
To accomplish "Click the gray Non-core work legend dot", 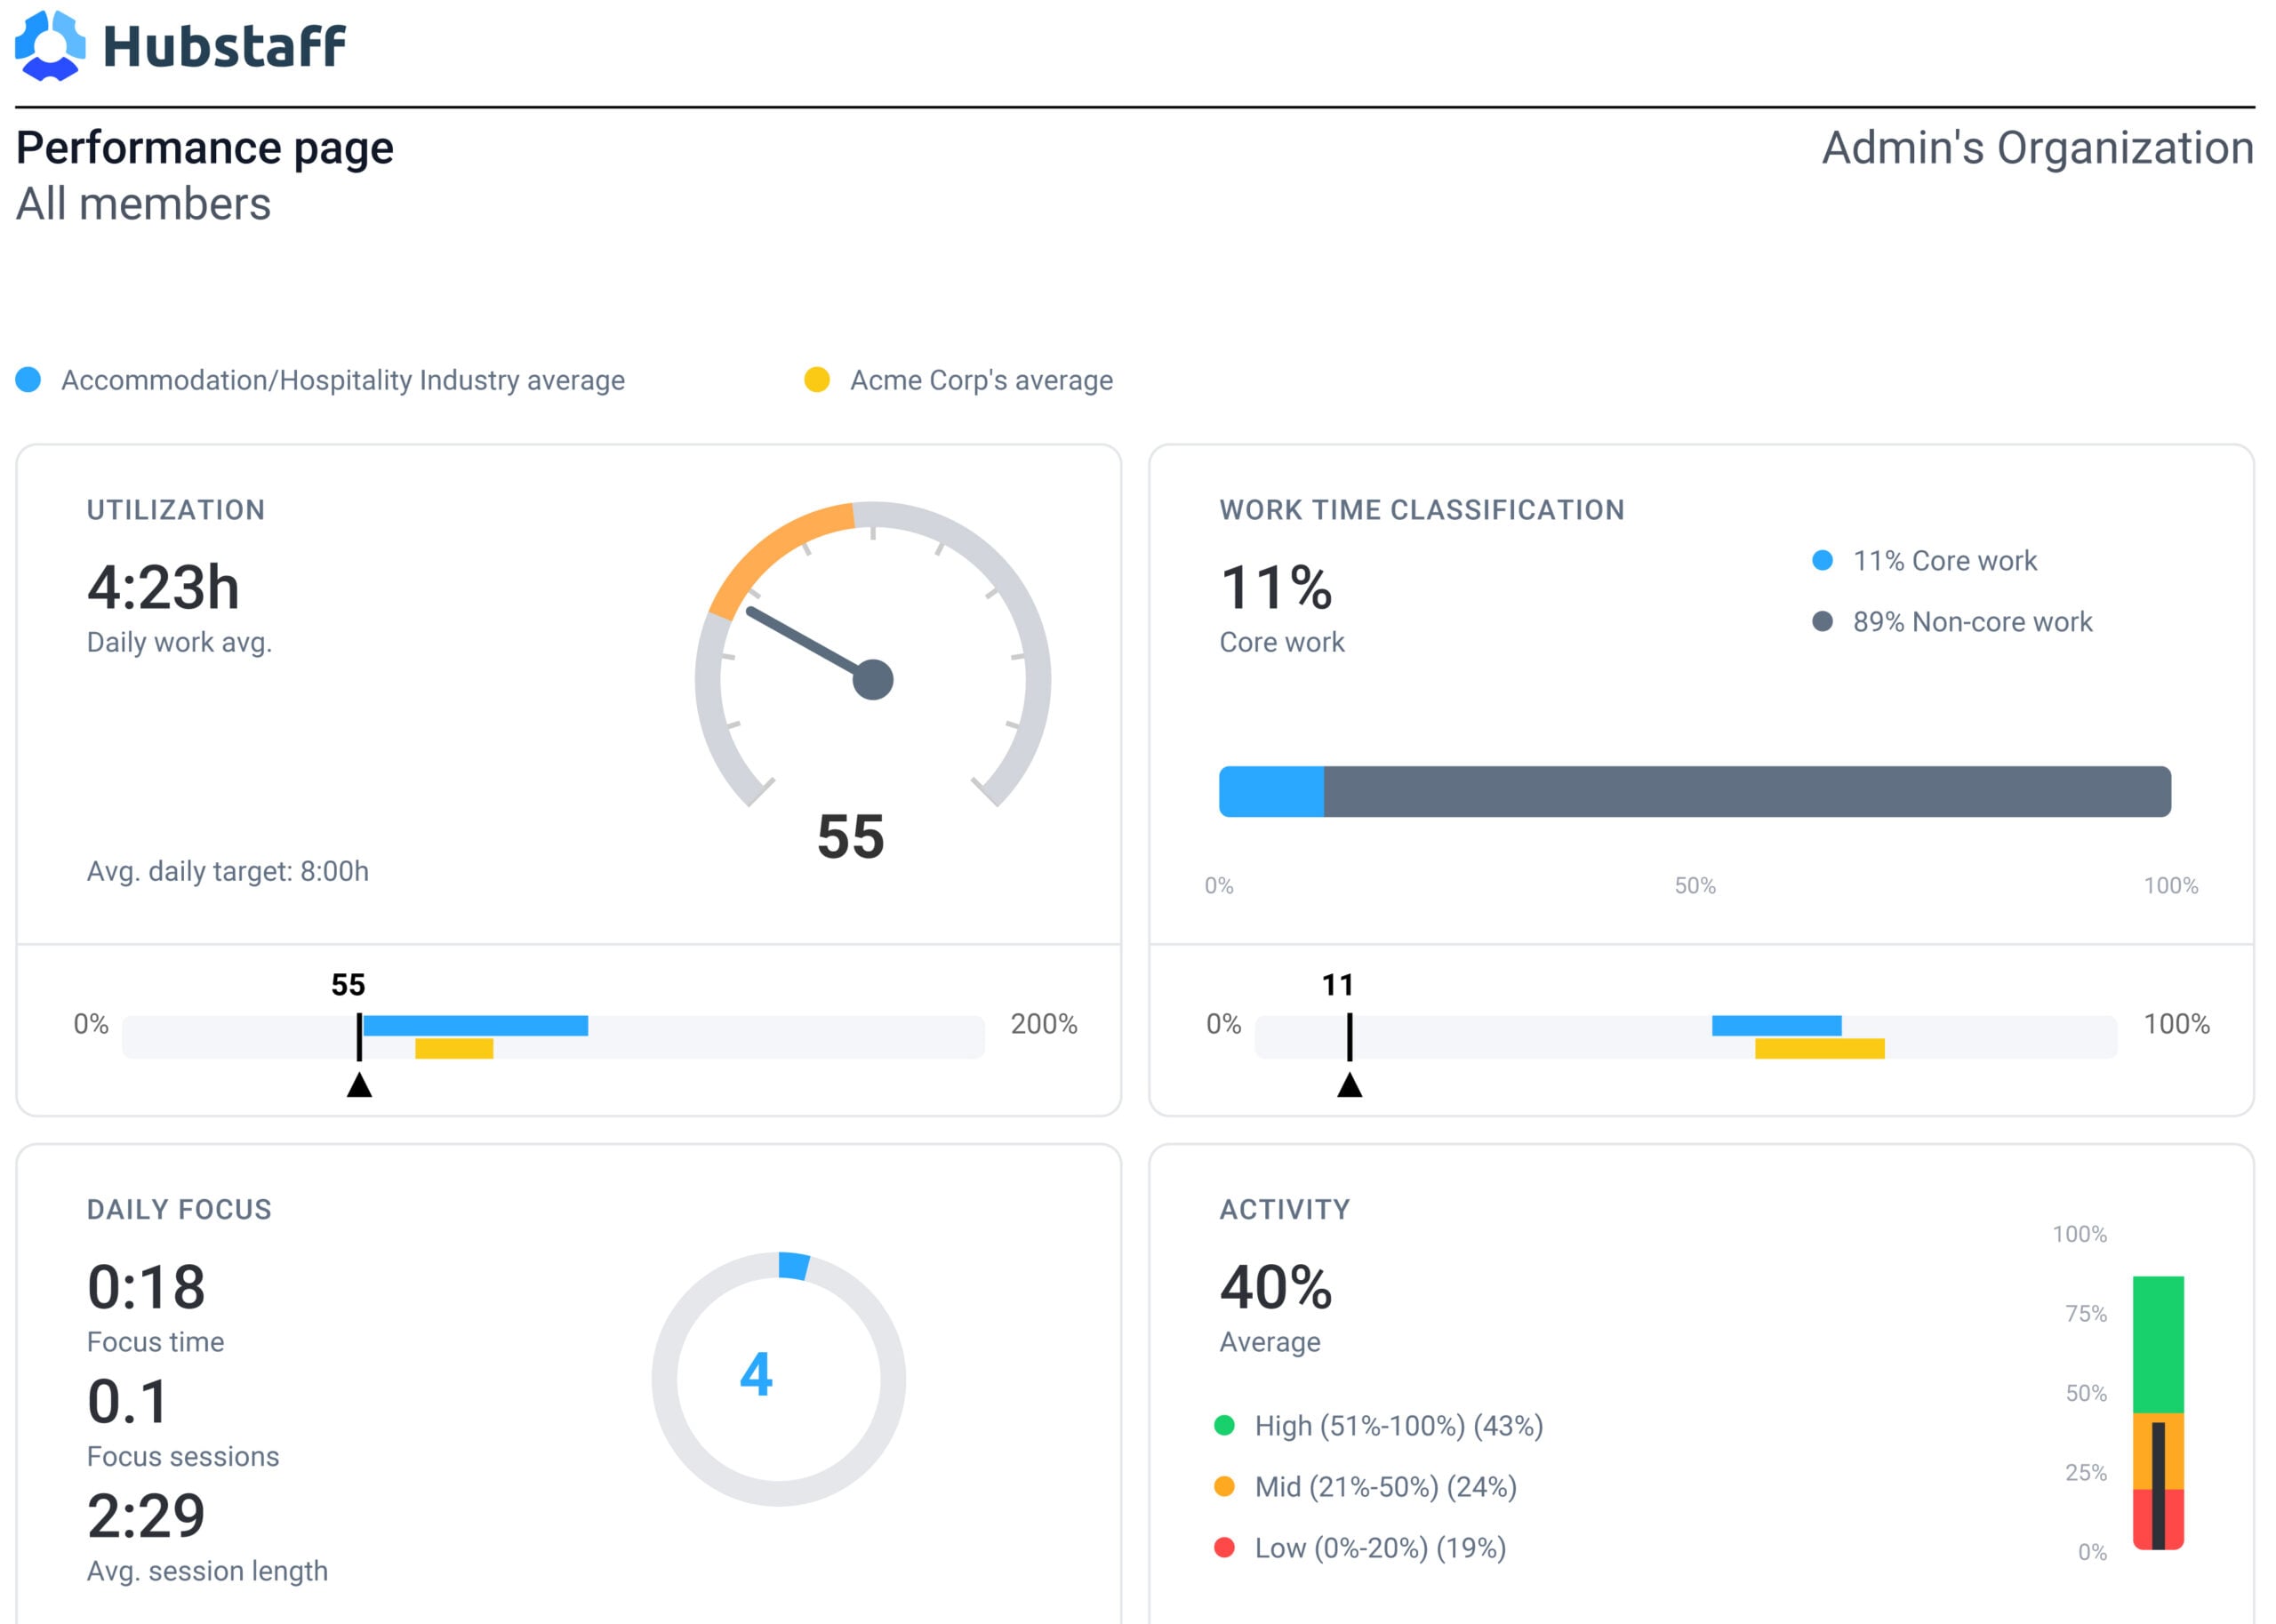I will pyautogui.click(x=1823, y=622).
